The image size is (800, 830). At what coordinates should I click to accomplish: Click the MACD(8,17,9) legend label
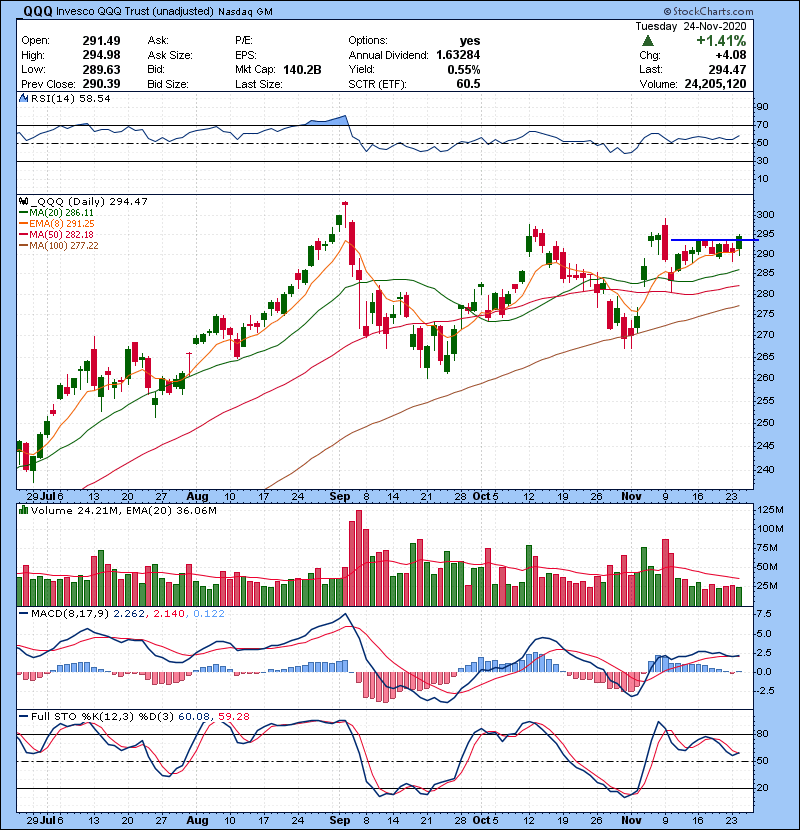(x=70, y=614)
